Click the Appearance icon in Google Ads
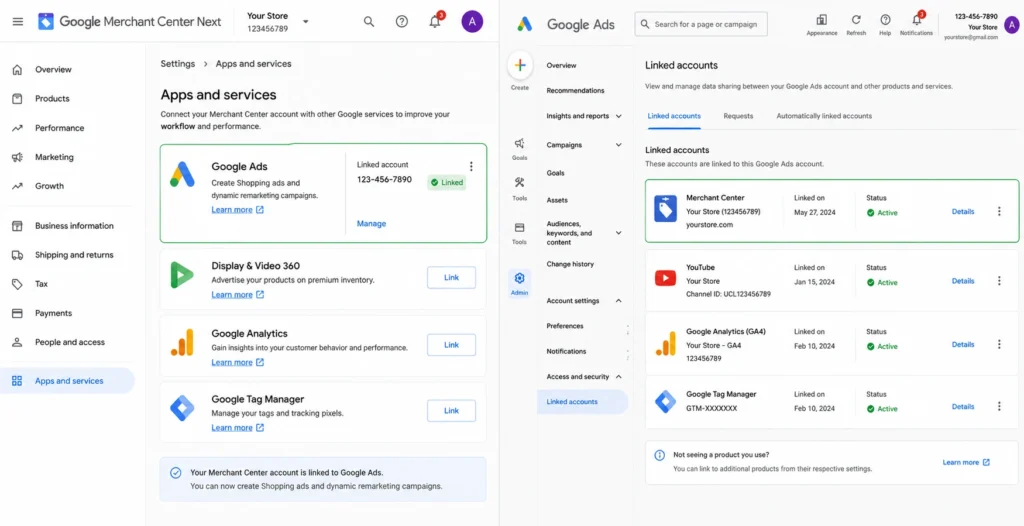 [x=822, y=20]
